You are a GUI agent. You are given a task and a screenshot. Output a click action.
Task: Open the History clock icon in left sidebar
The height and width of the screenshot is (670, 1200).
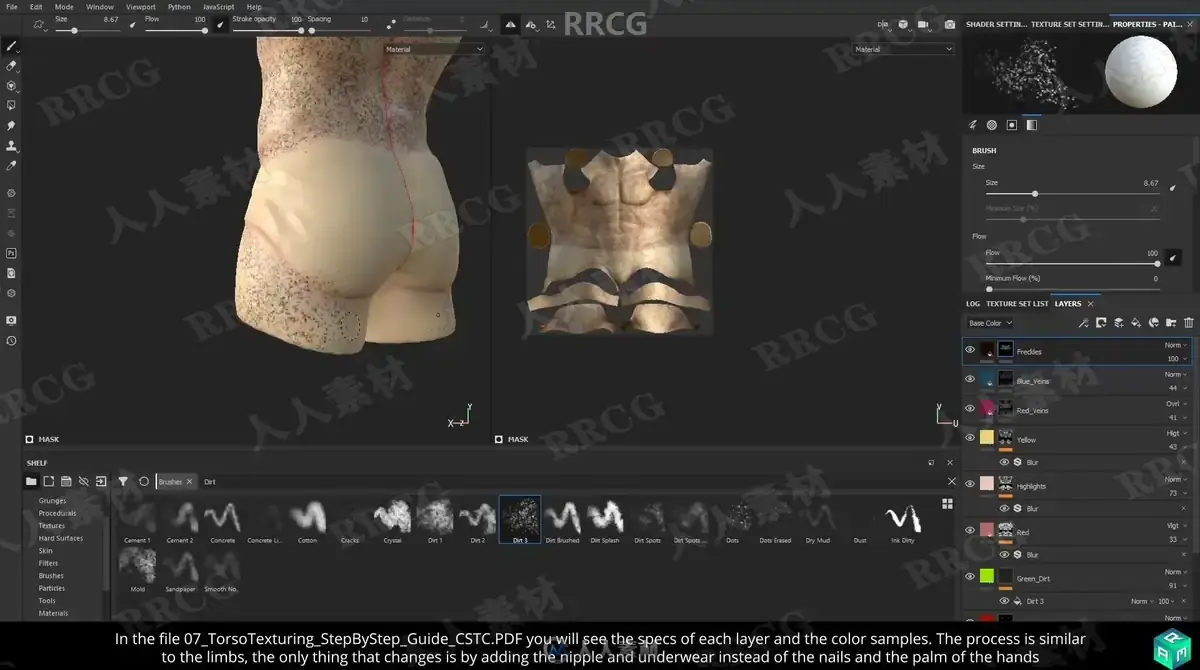(x=11, y=340)
